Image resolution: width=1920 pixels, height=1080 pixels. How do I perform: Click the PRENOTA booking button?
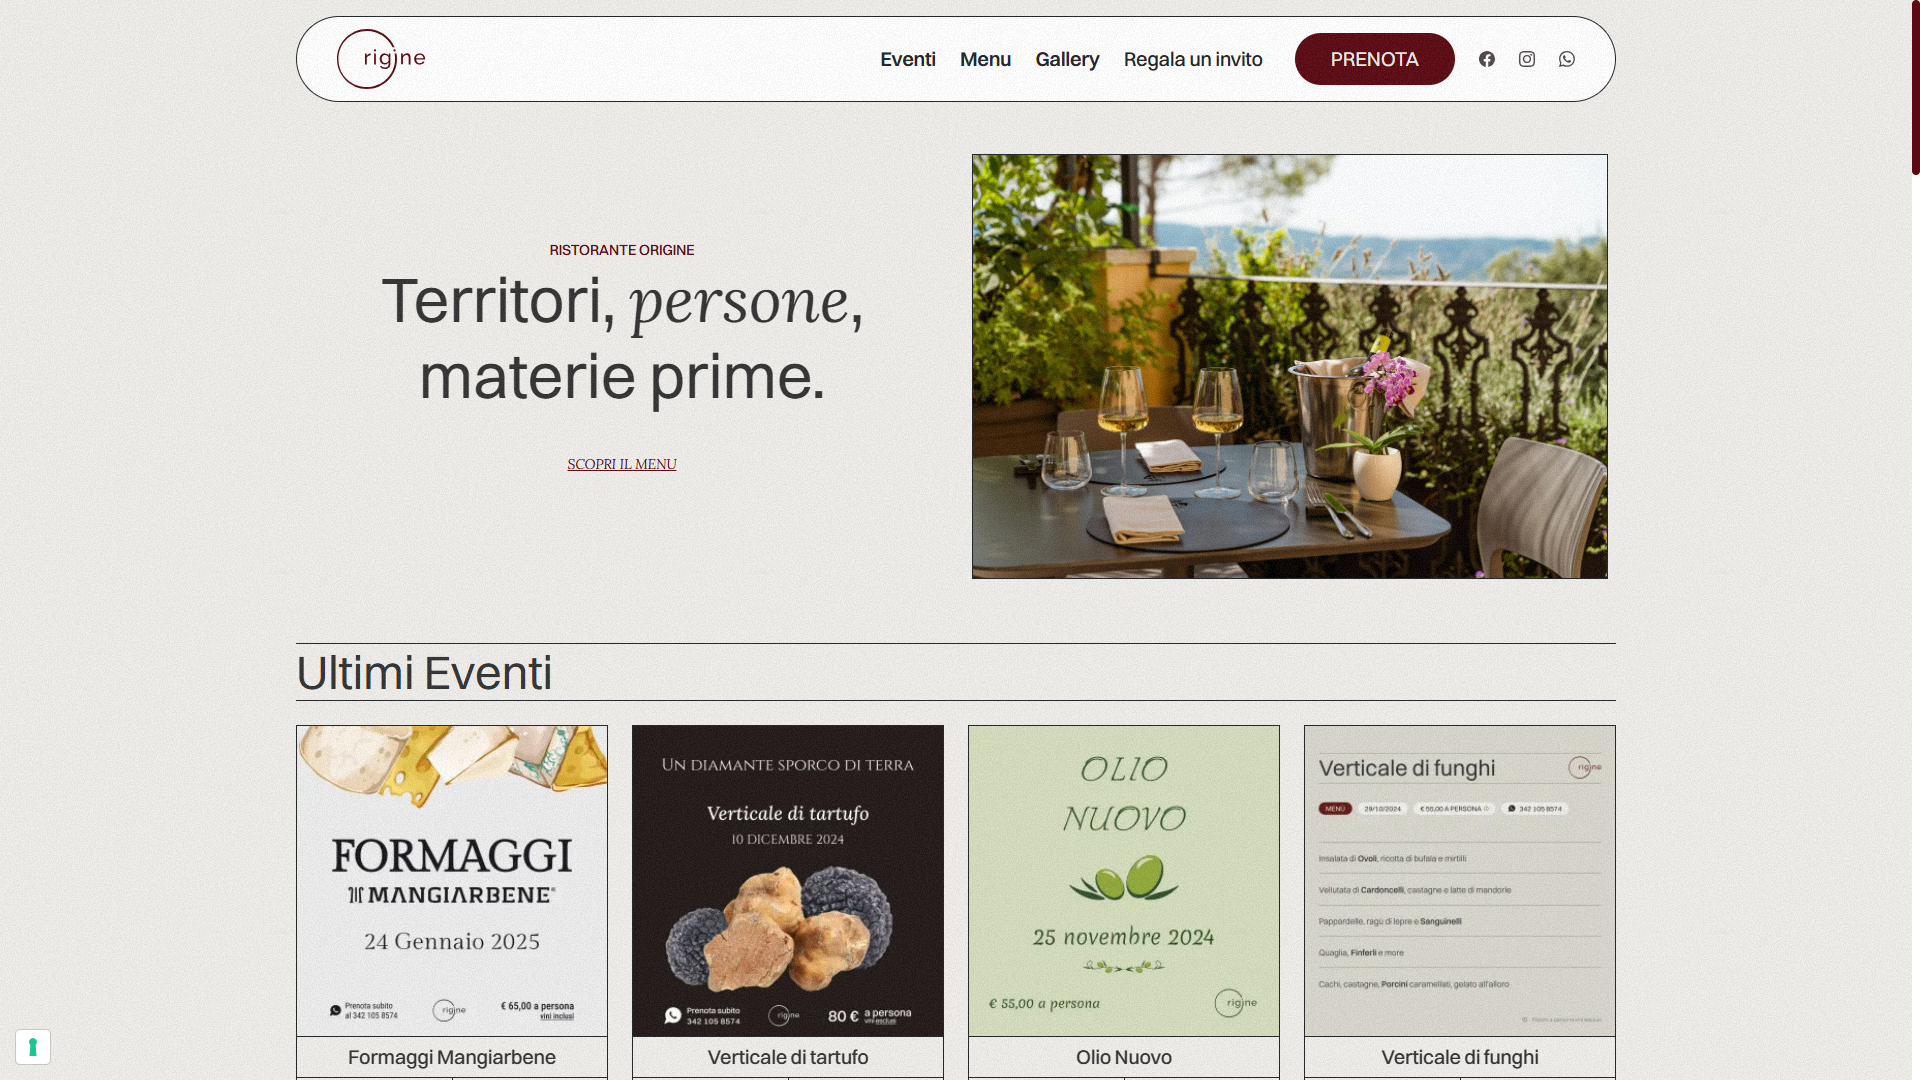coord(1375,59)
